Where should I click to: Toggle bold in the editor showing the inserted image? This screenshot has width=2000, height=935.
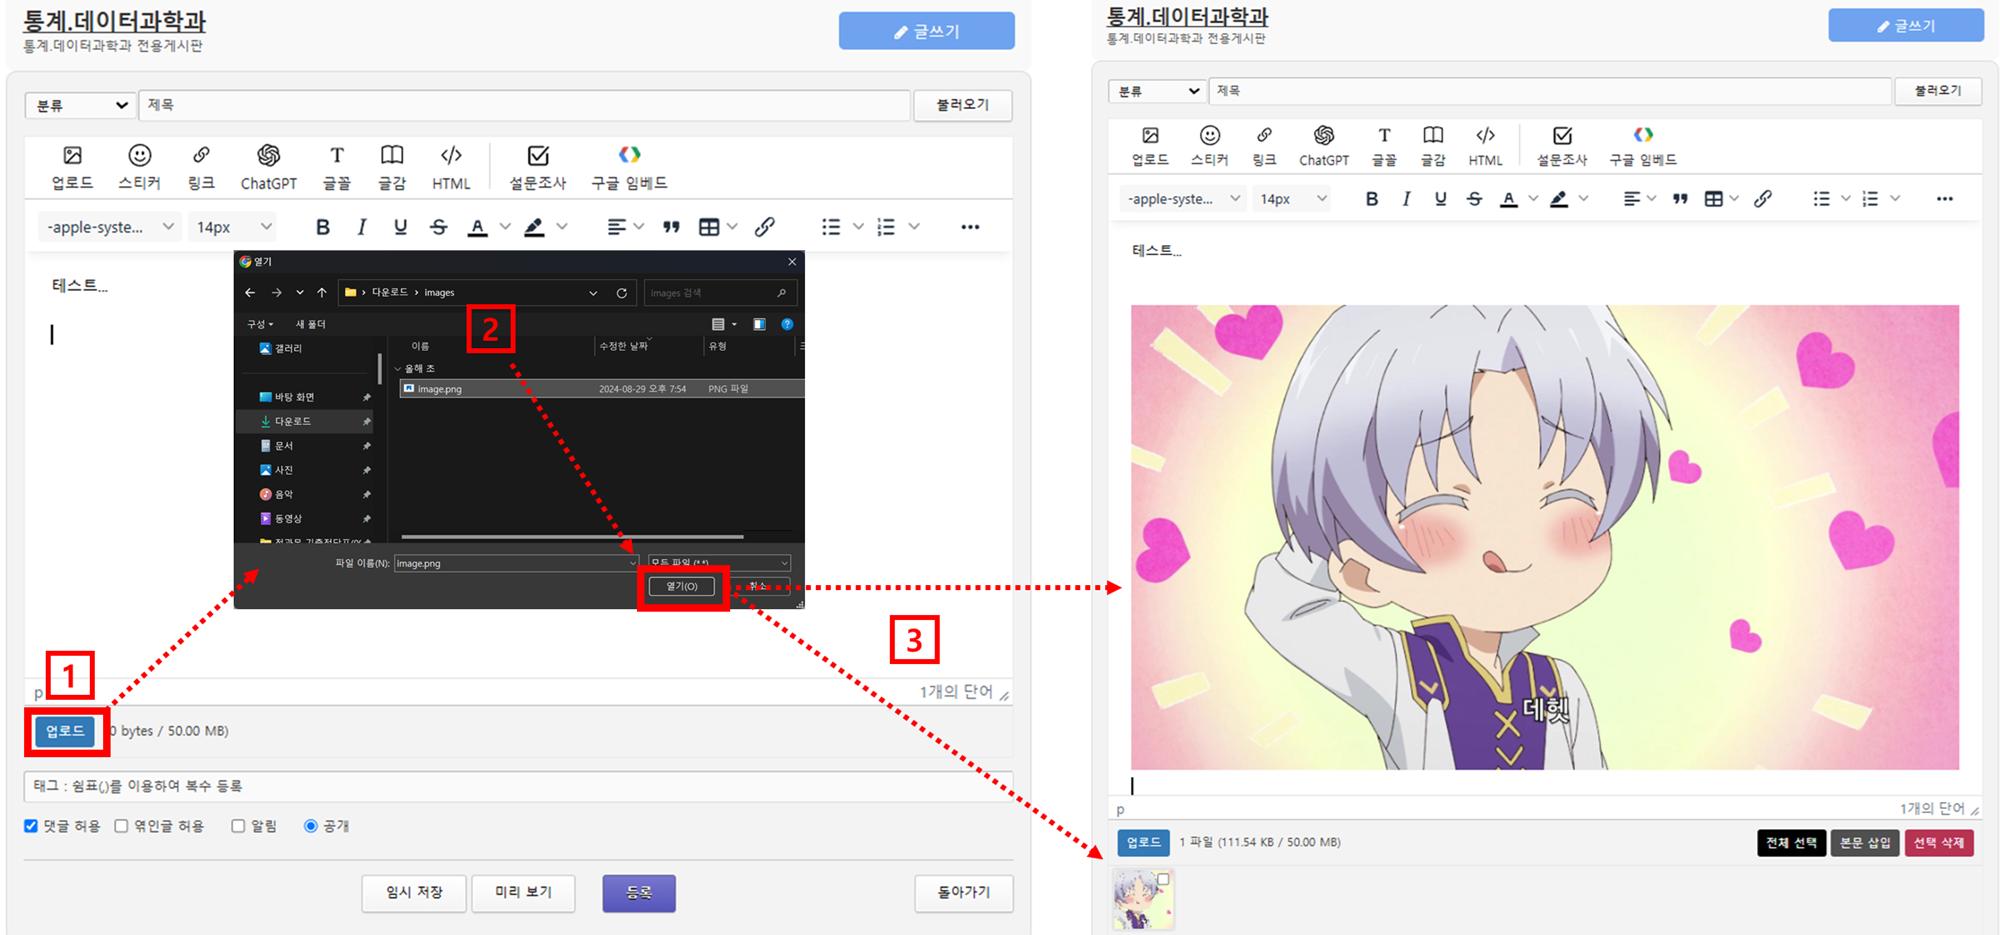click(1372, 199)
